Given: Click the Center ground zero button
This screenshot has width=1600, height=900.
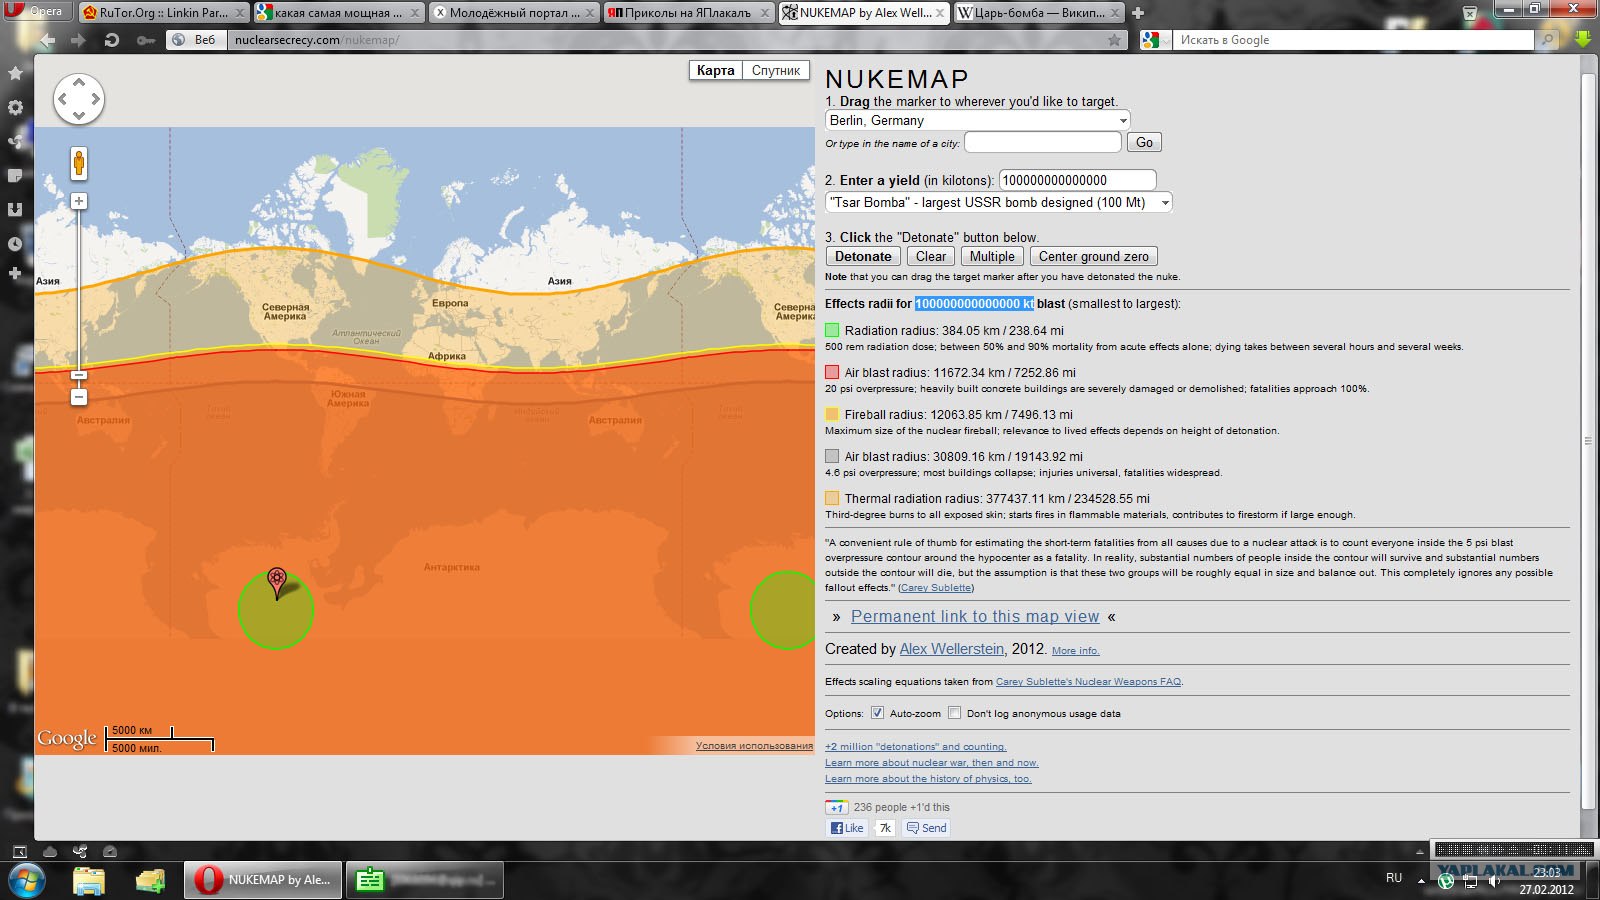Looking at the screenshot, I should point(1094,256).
